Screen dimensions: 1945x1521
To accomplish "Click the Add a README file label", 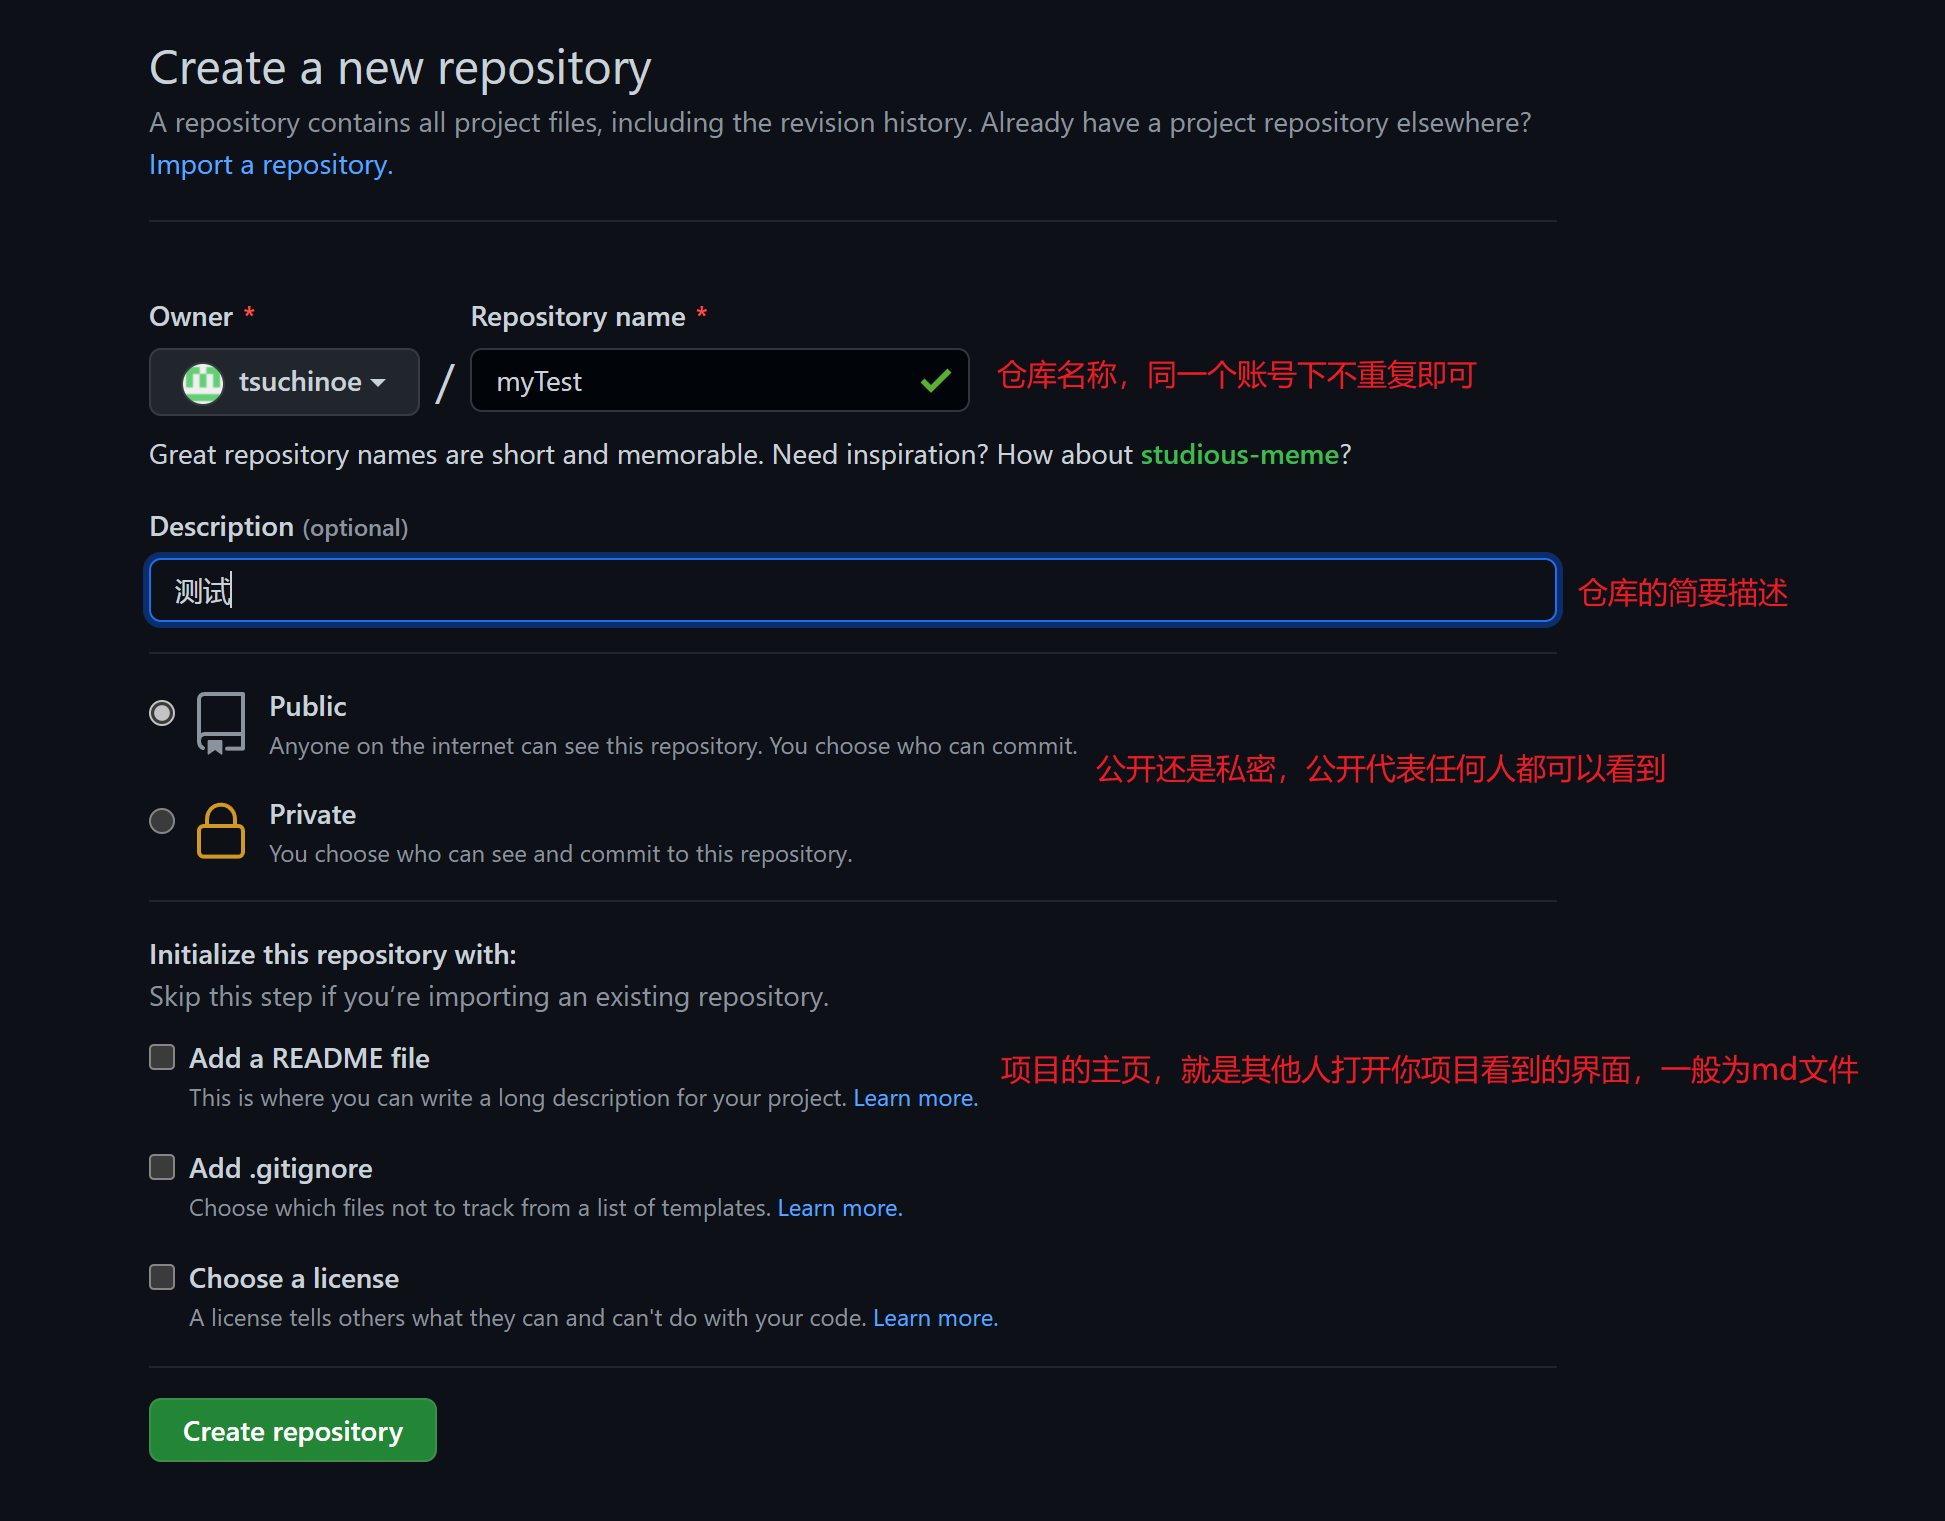I will [309, 1059].
